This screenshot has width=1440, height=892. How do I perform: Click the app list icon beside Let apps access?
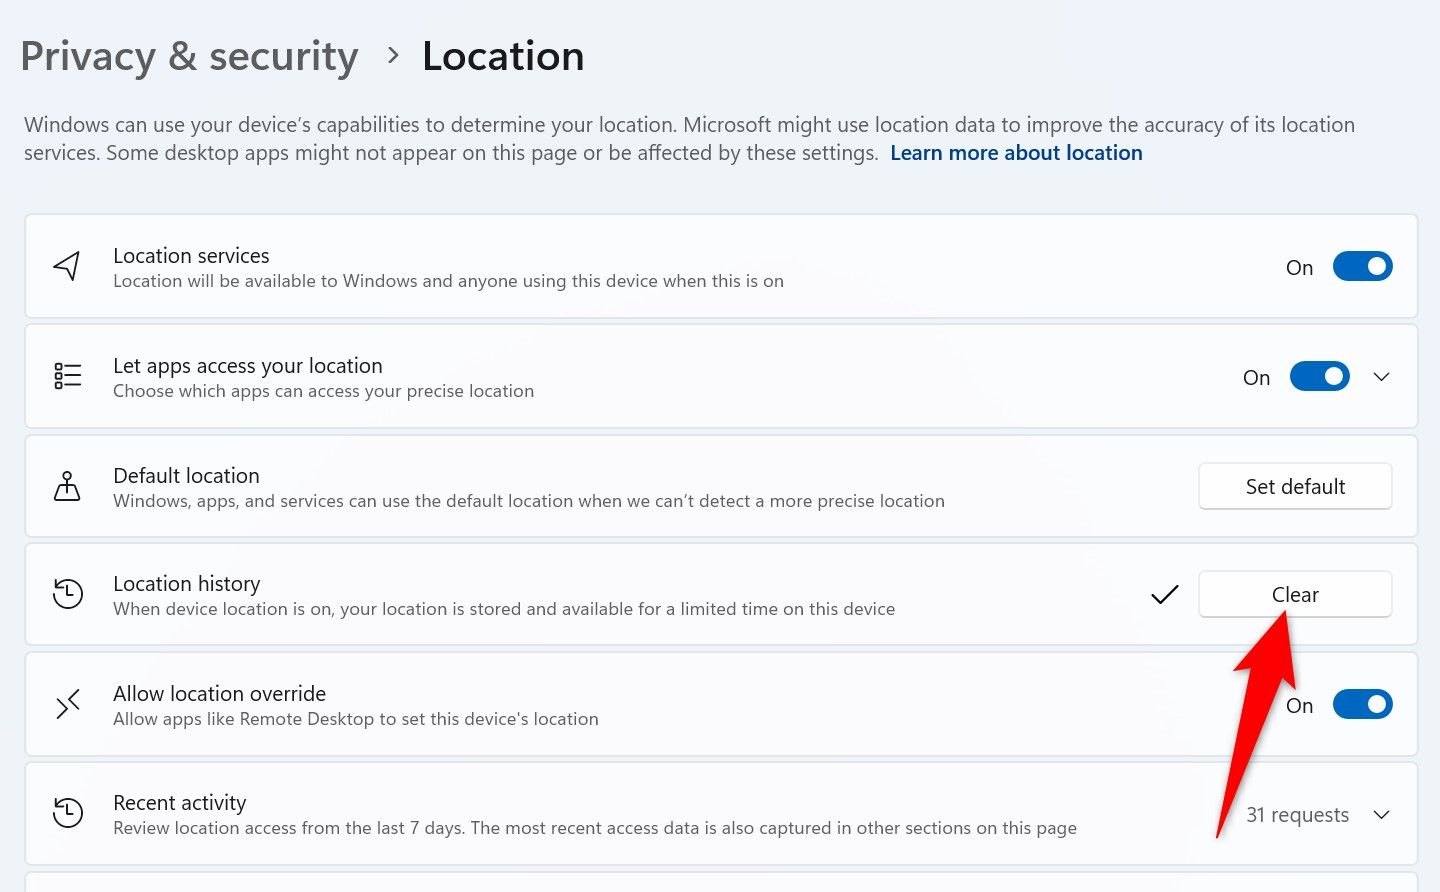[x=67, y=376]
